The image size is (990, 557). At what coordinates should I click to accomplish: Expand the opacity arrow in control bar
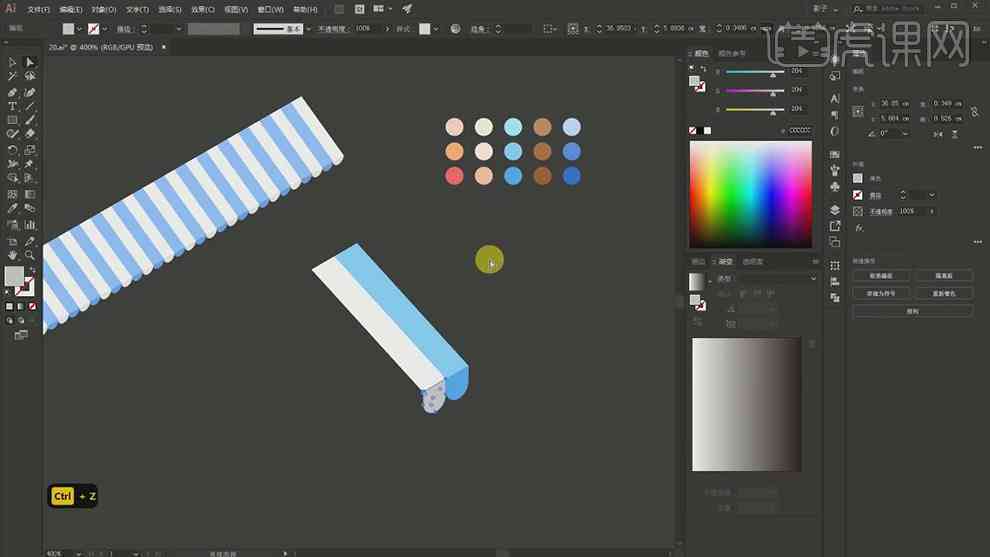pos(387,29)
